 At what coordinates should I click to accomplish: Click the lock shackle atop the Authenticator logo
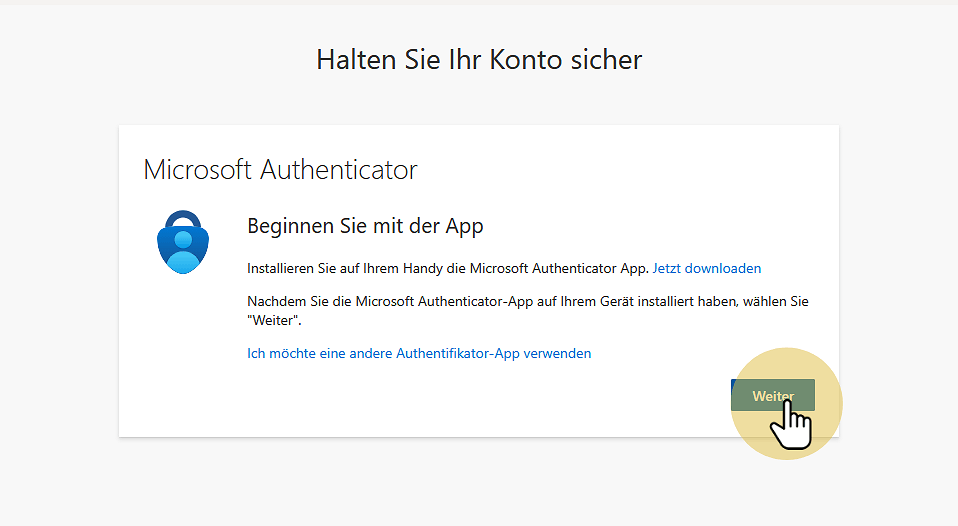coord(183,220)
